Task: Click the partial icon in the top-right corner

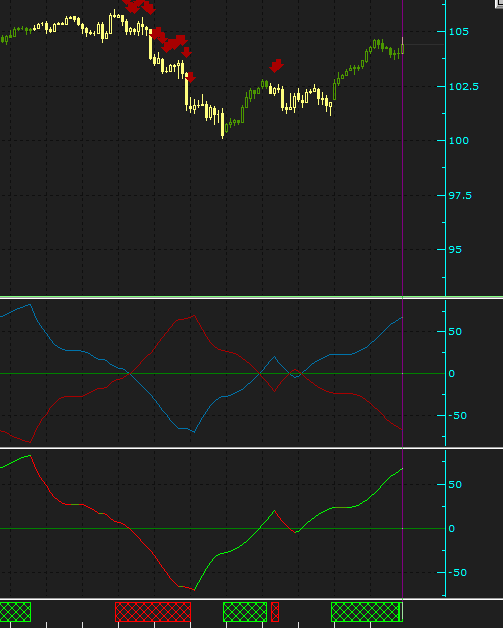Action: coord(499,3)
